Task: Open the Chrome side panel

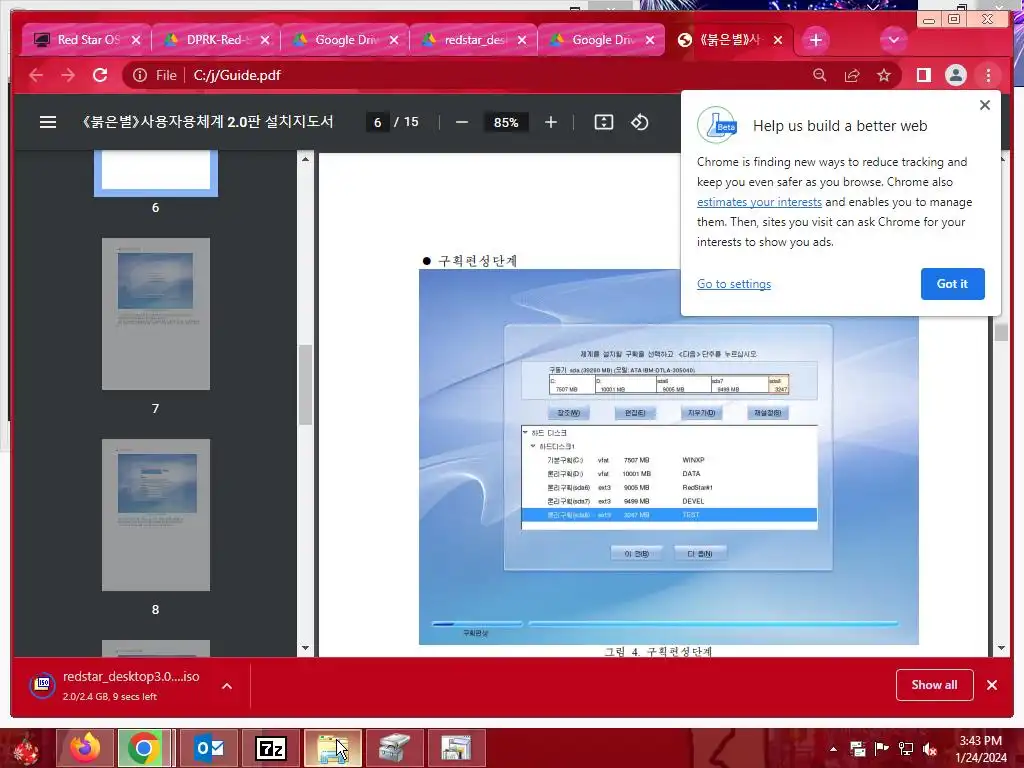Action: point(923,75)
